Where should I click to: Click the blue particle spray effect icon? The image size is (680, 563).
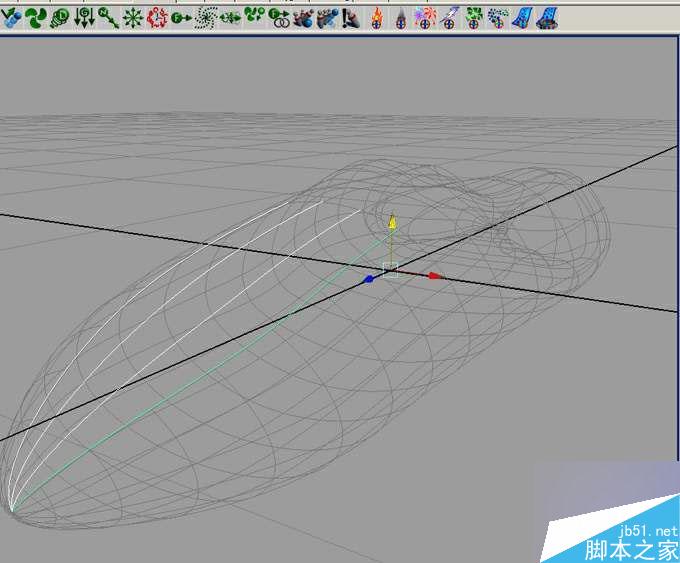[x=498, y=18]
